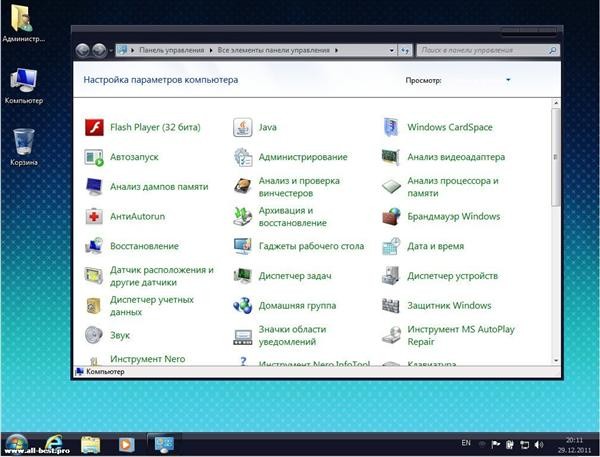Viewport: 600px width, 457px height.
Task: Open the Инструмент MS AutoPlay Repair icon
Action: (x=391, y=335)
